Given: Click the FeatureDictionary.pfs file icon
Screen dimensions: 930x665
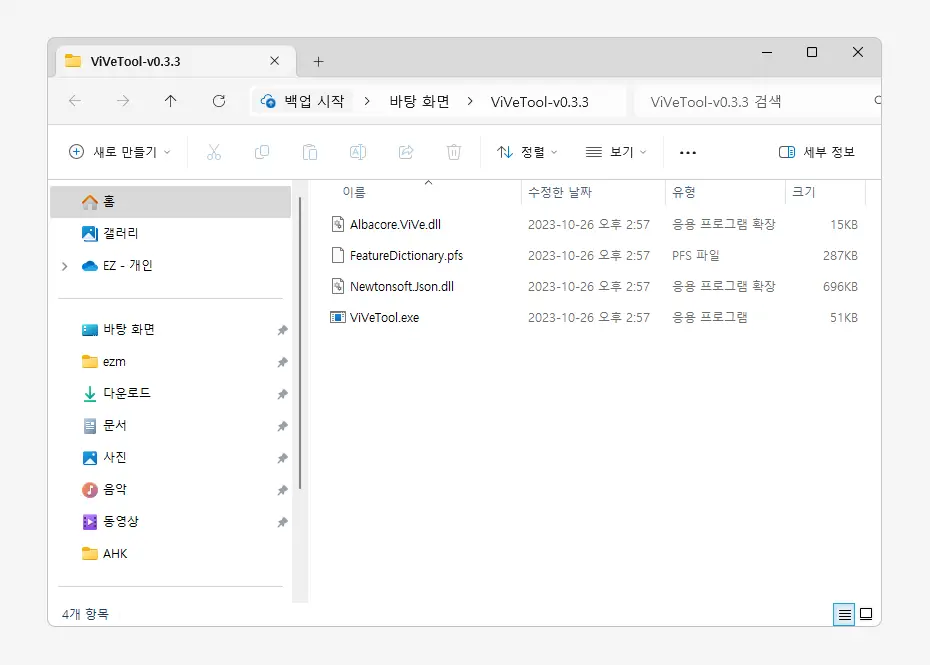Looking at the screenshot, I should point(337,255).
